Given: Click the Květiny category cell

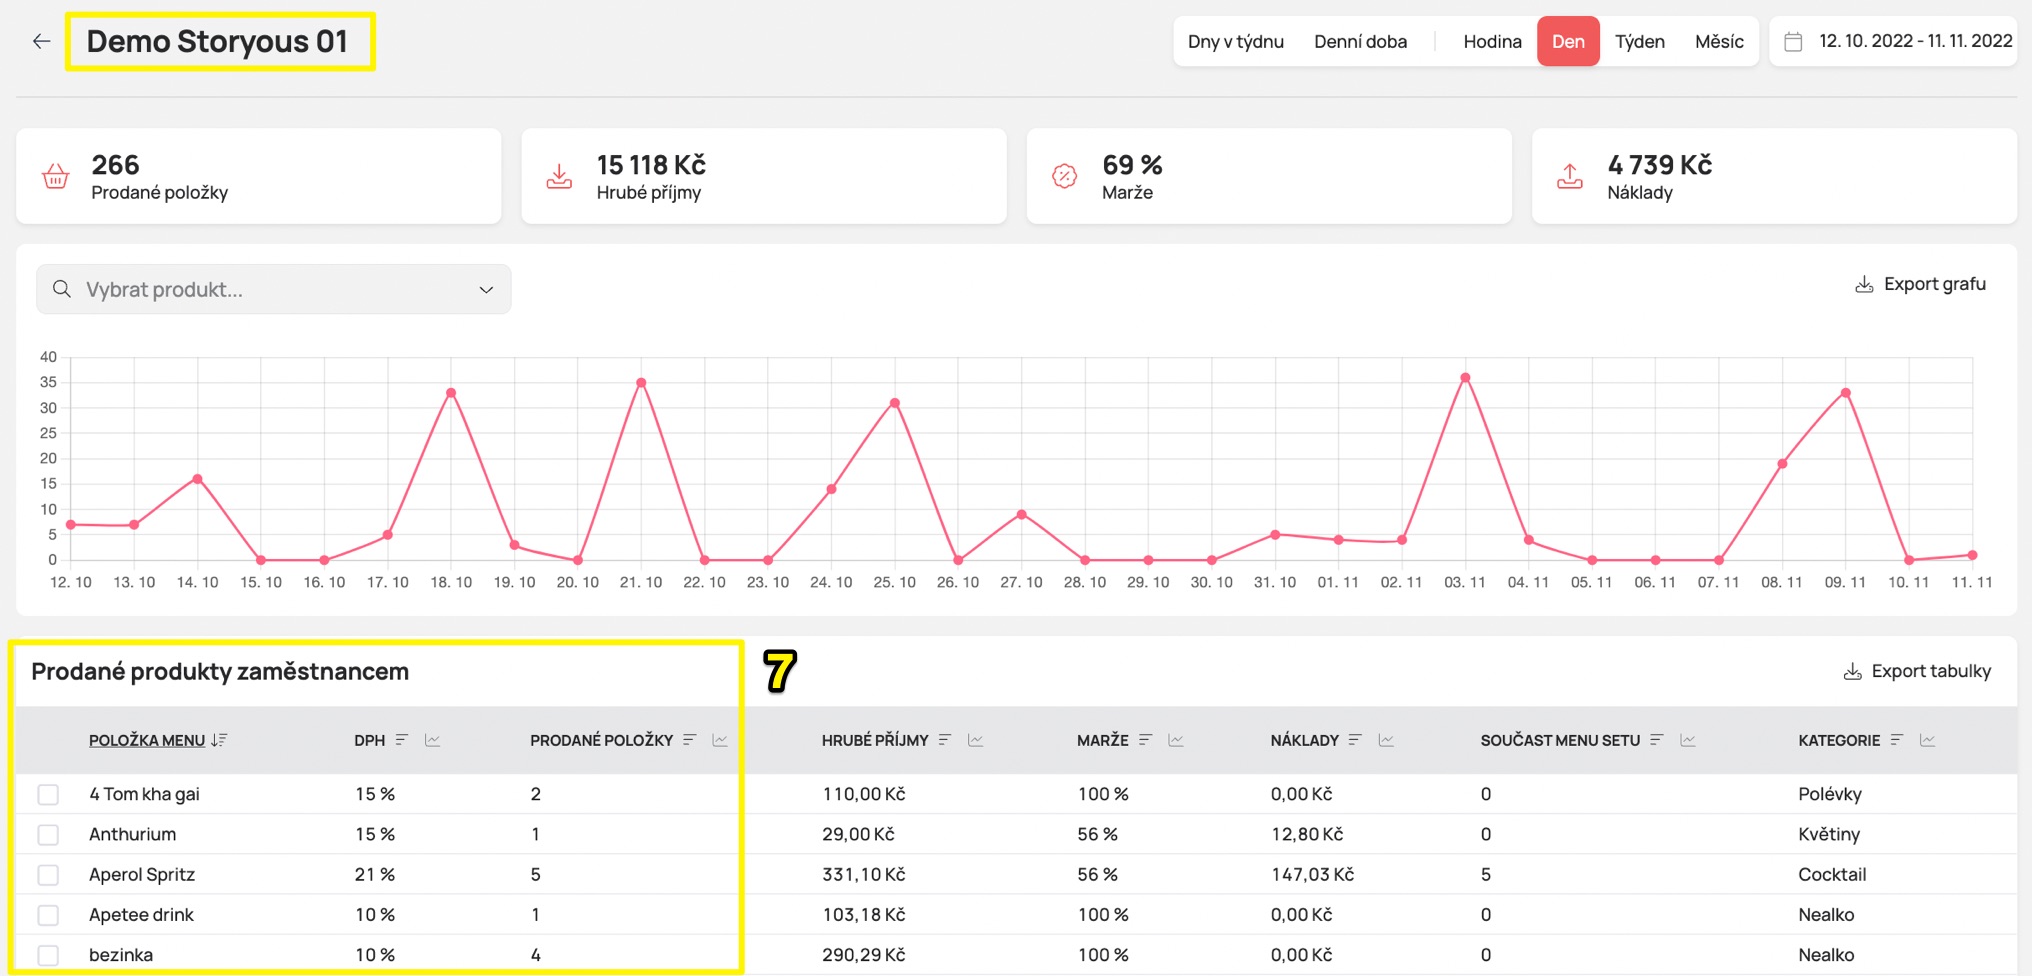Looking at the screenshot, I should pos(1829,834).
